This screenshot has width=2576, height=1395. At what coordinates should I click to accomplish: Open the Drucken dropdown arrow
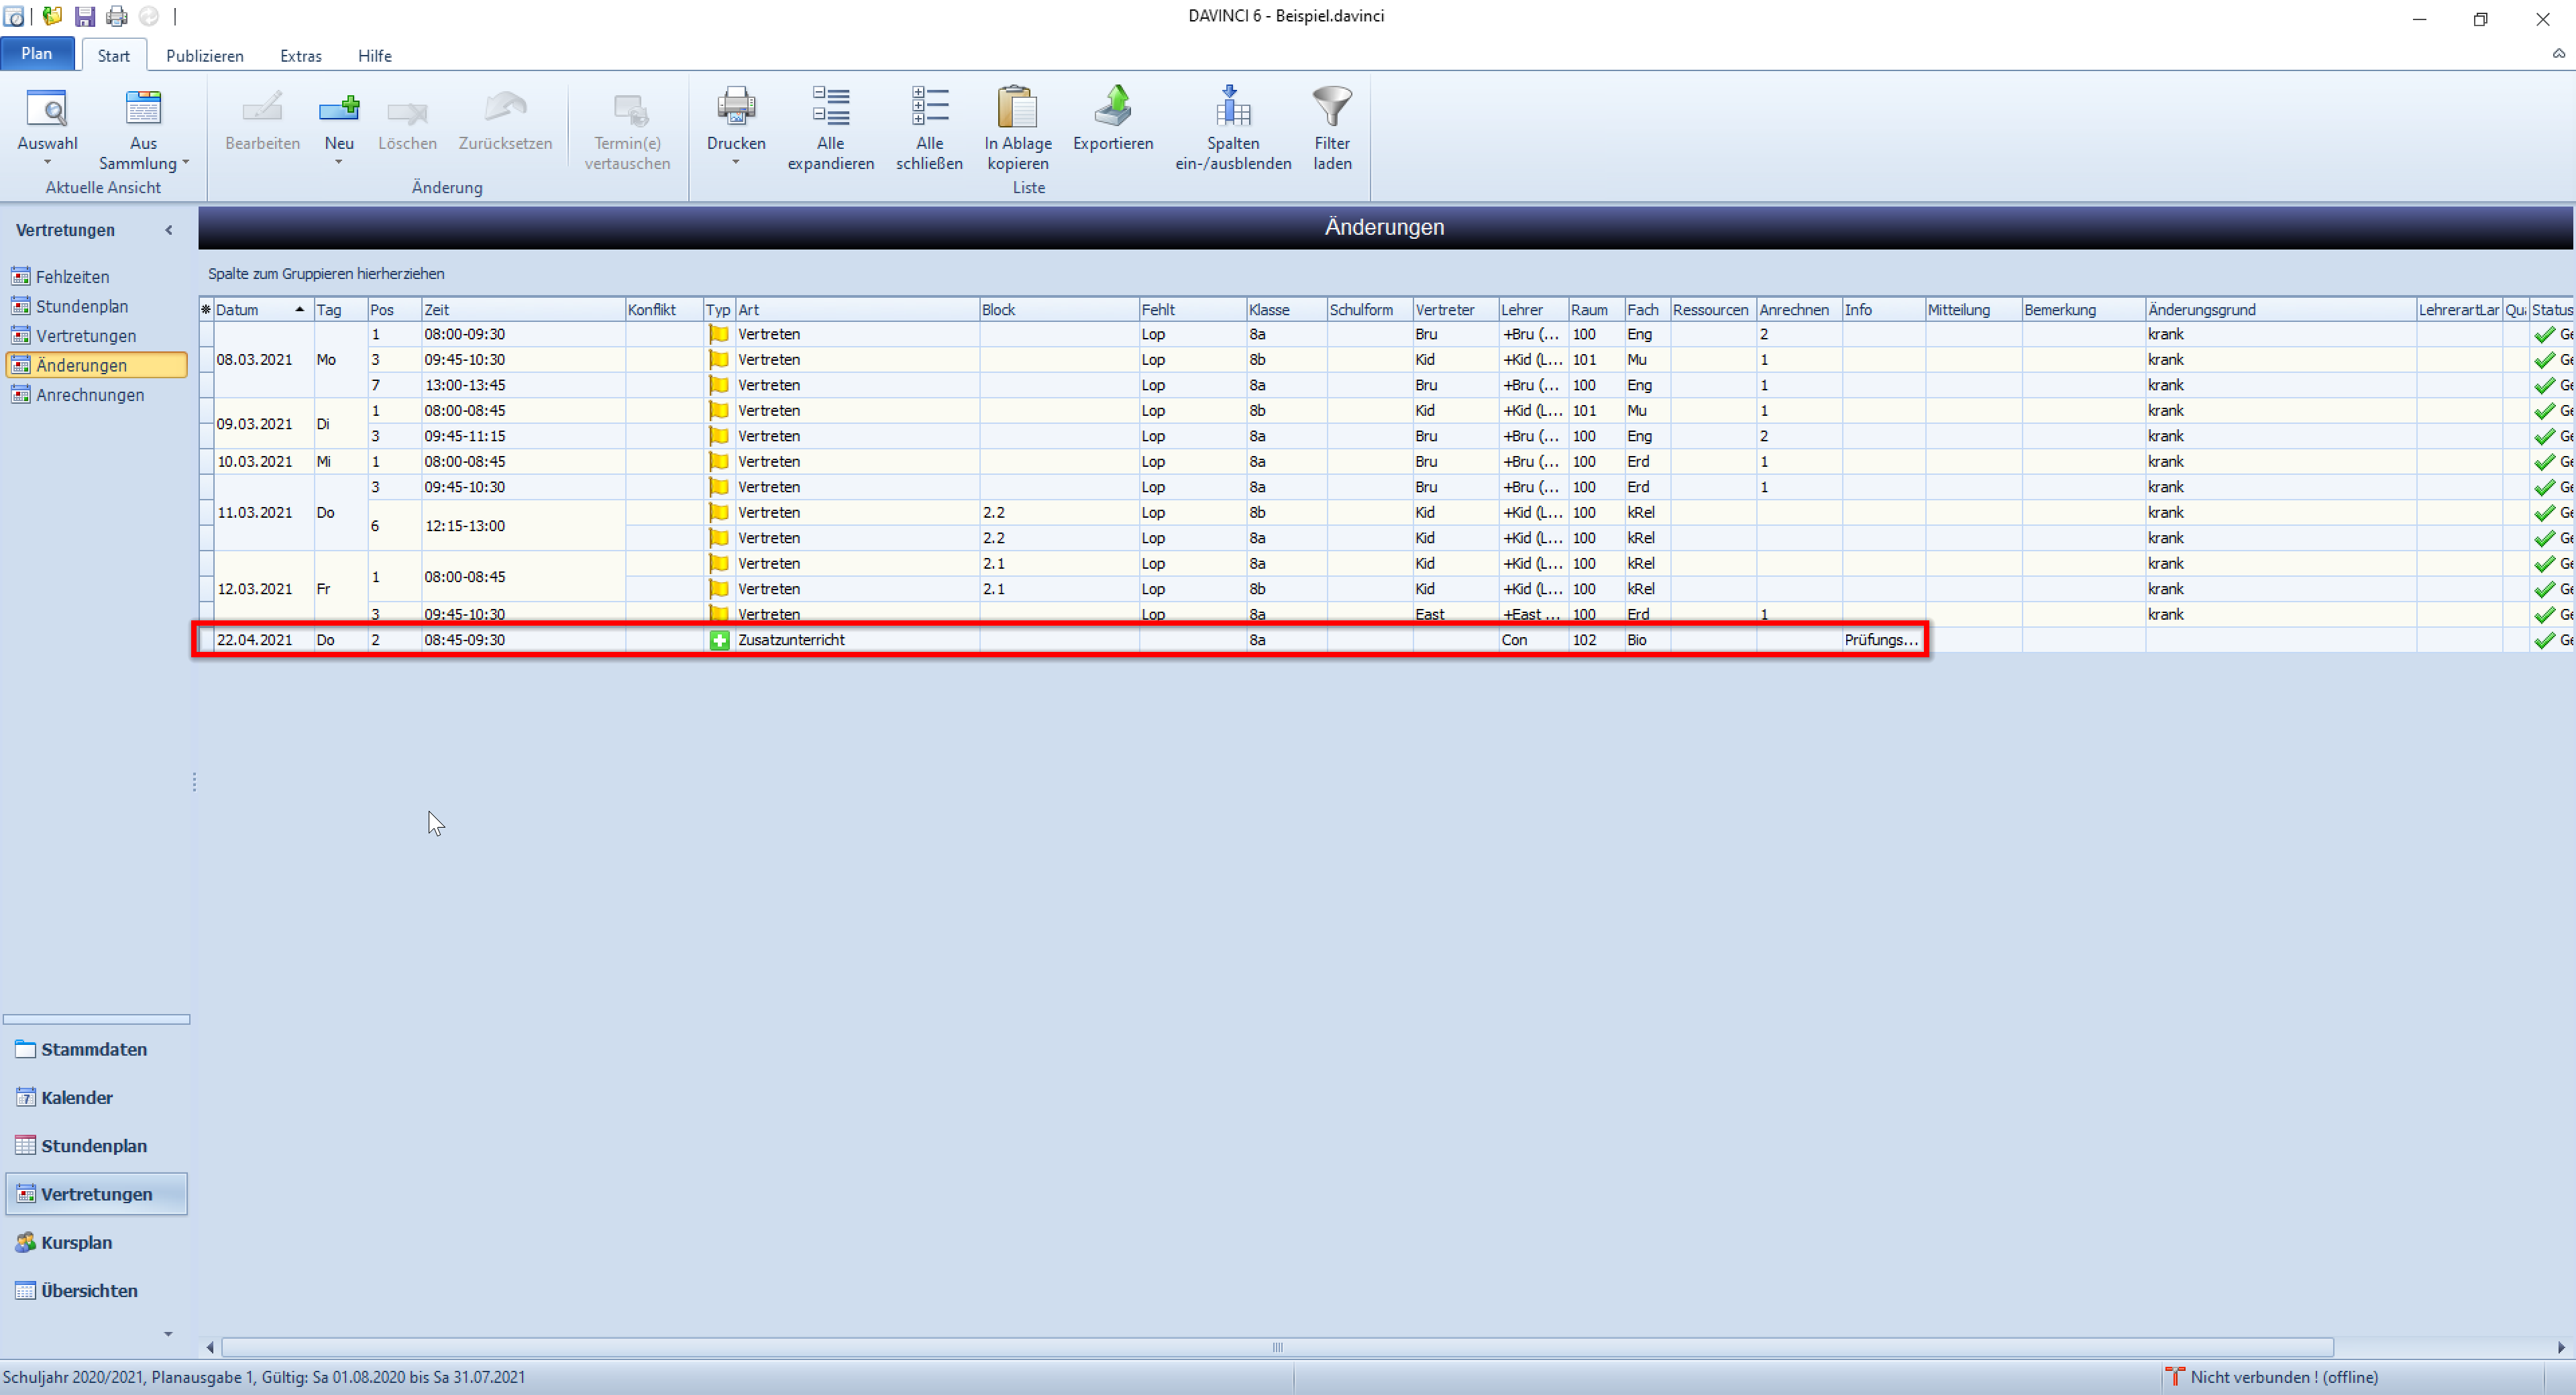coord(736,163)
